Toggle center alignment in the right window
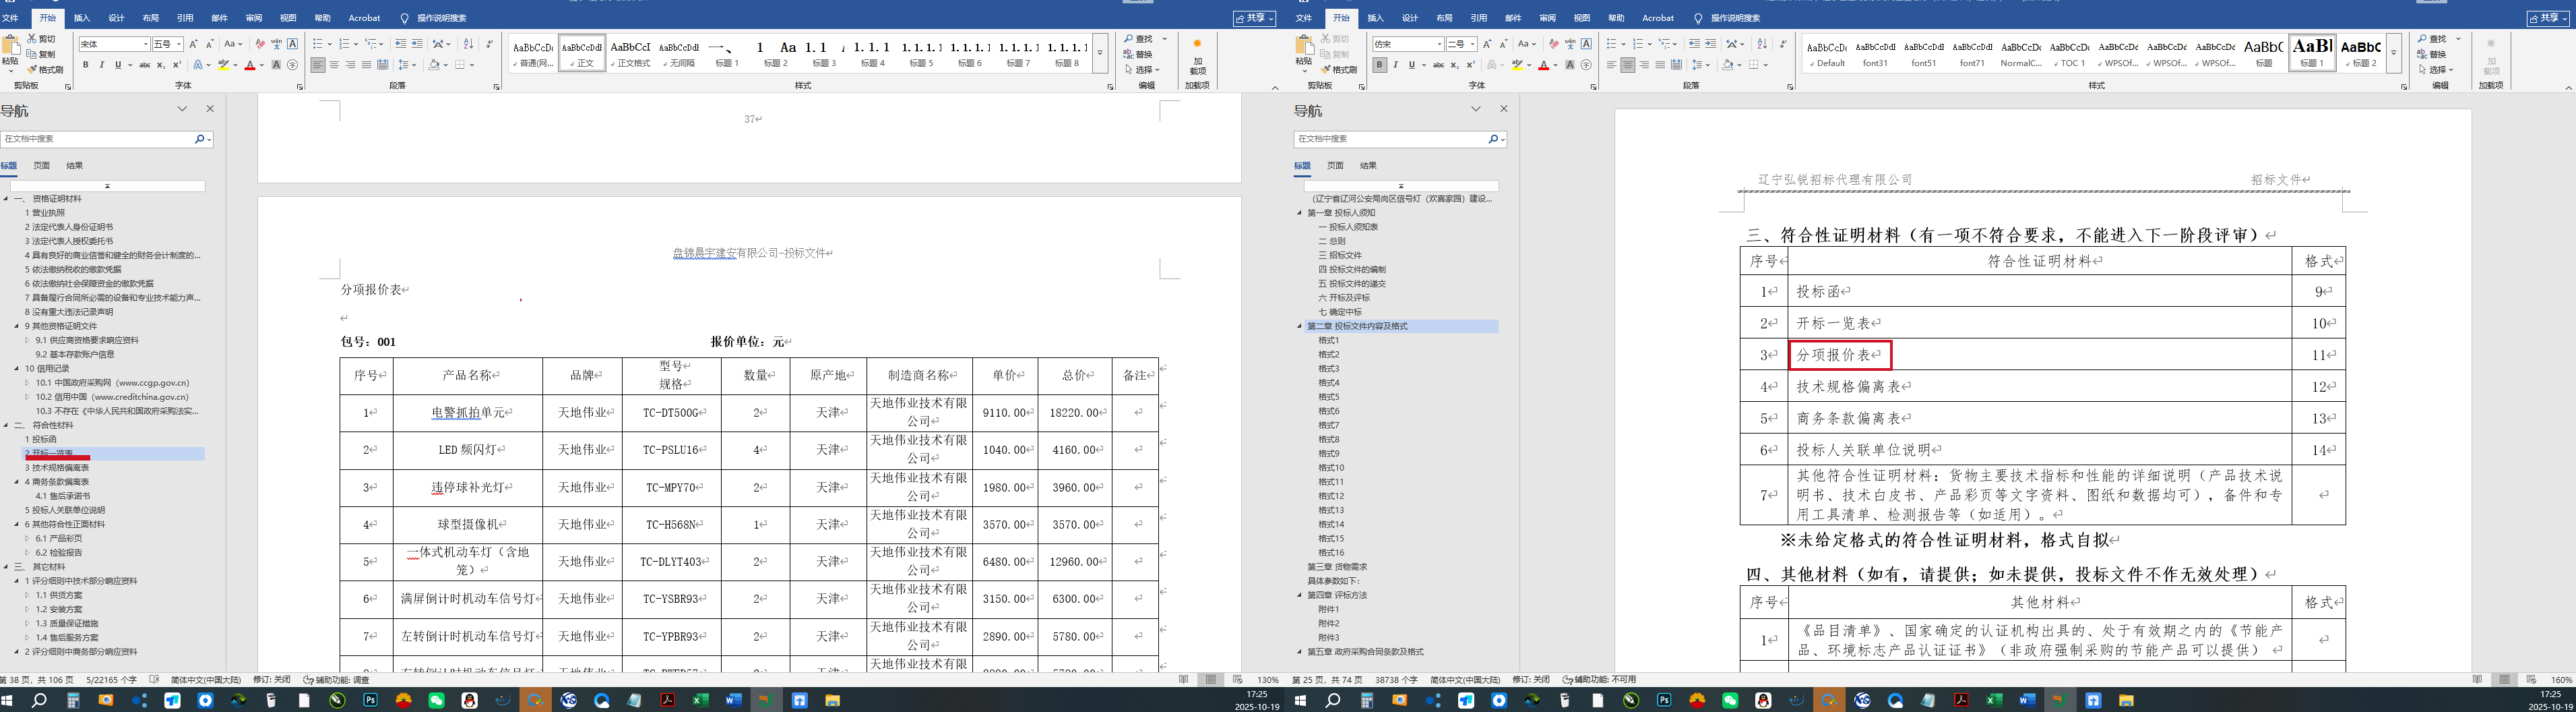The image size is (2576, 712). point(1628,65)
